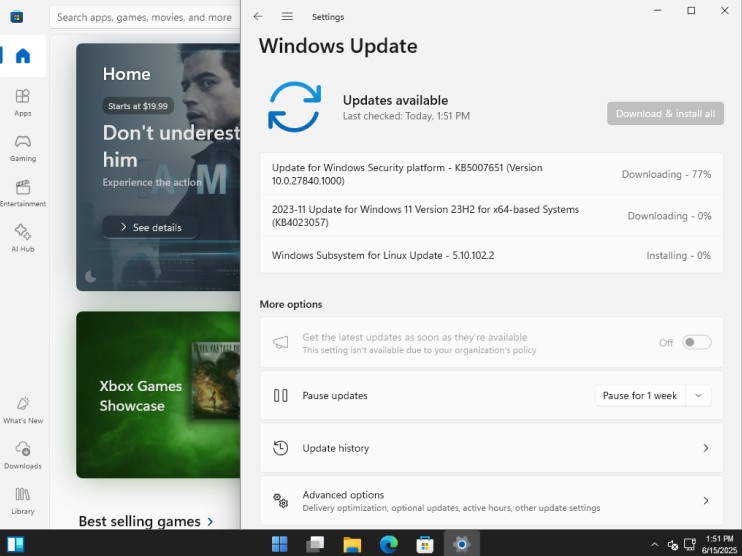Click Starts at $19.99 badge

(138, 106)
